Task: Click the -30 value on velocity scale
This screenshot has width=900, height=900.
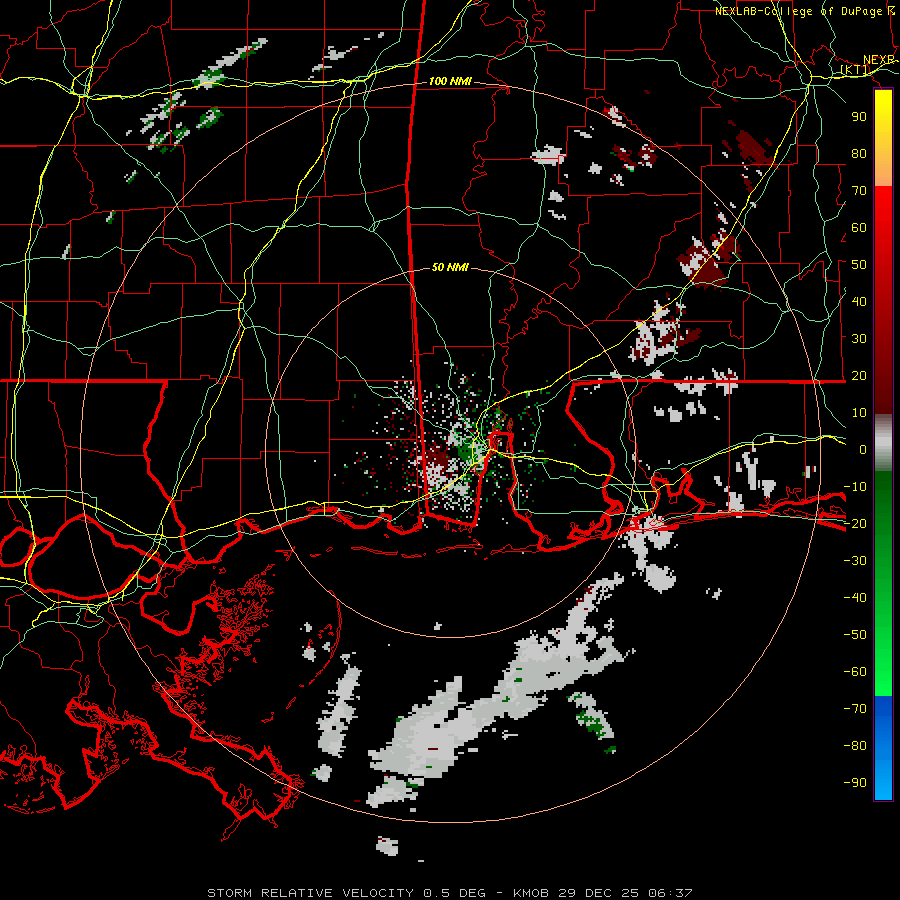Action: [855, 561]
